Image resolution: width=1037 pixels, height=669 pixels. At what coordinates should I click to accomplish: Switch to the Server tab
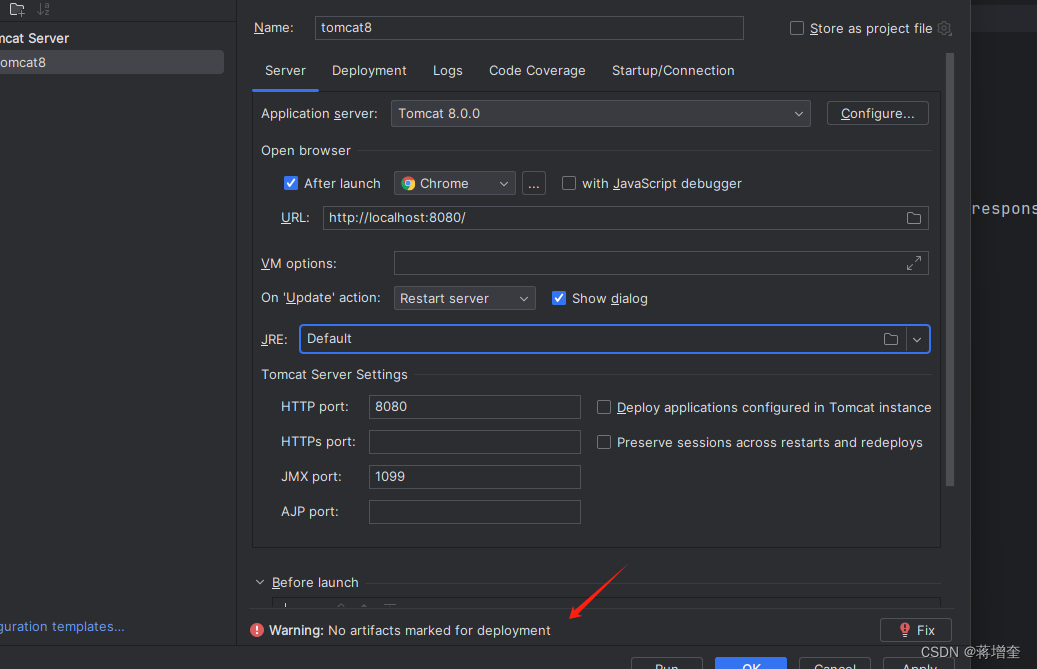285,71
